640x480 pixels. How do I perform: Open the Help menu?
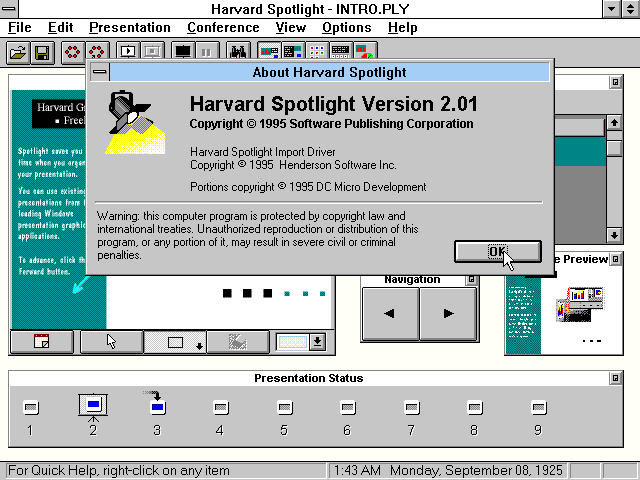click(402, 27)
